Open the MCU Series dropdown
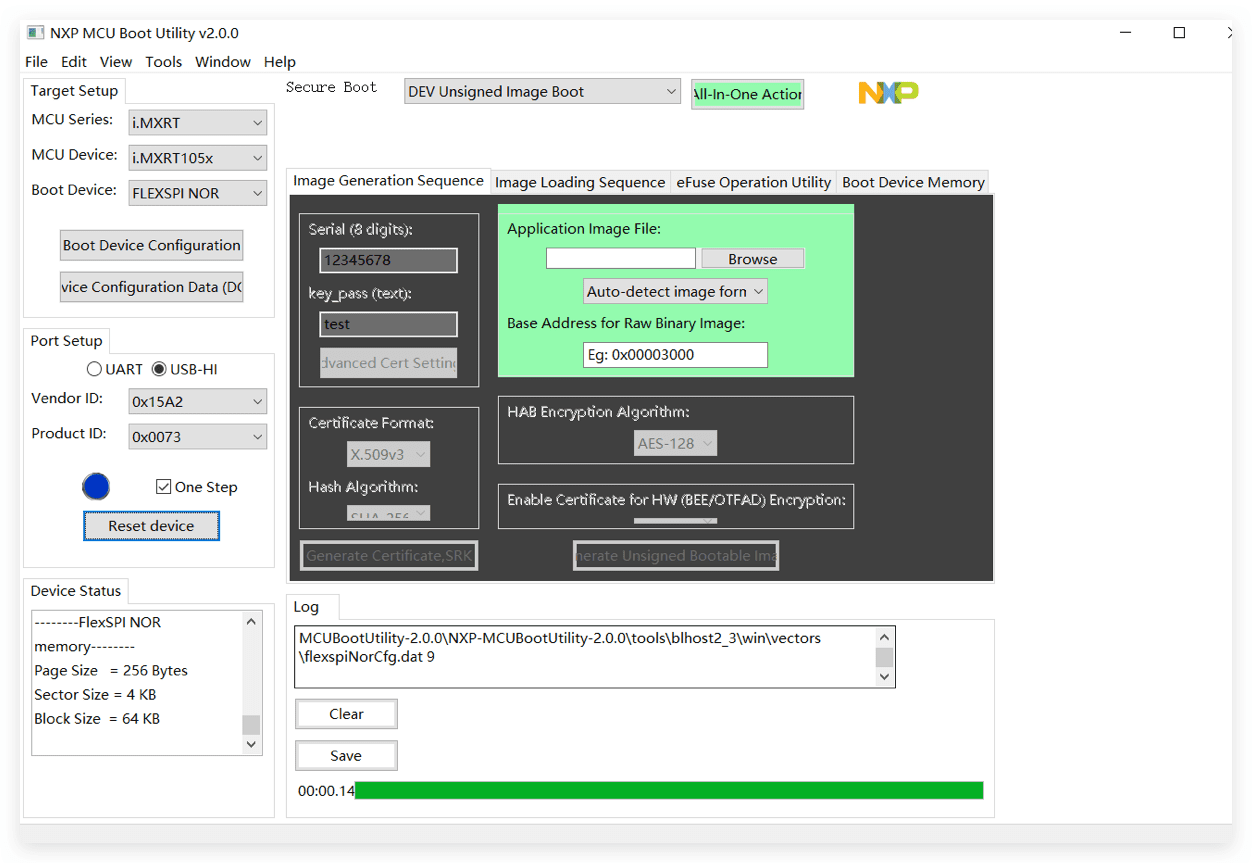 [198, 123]
